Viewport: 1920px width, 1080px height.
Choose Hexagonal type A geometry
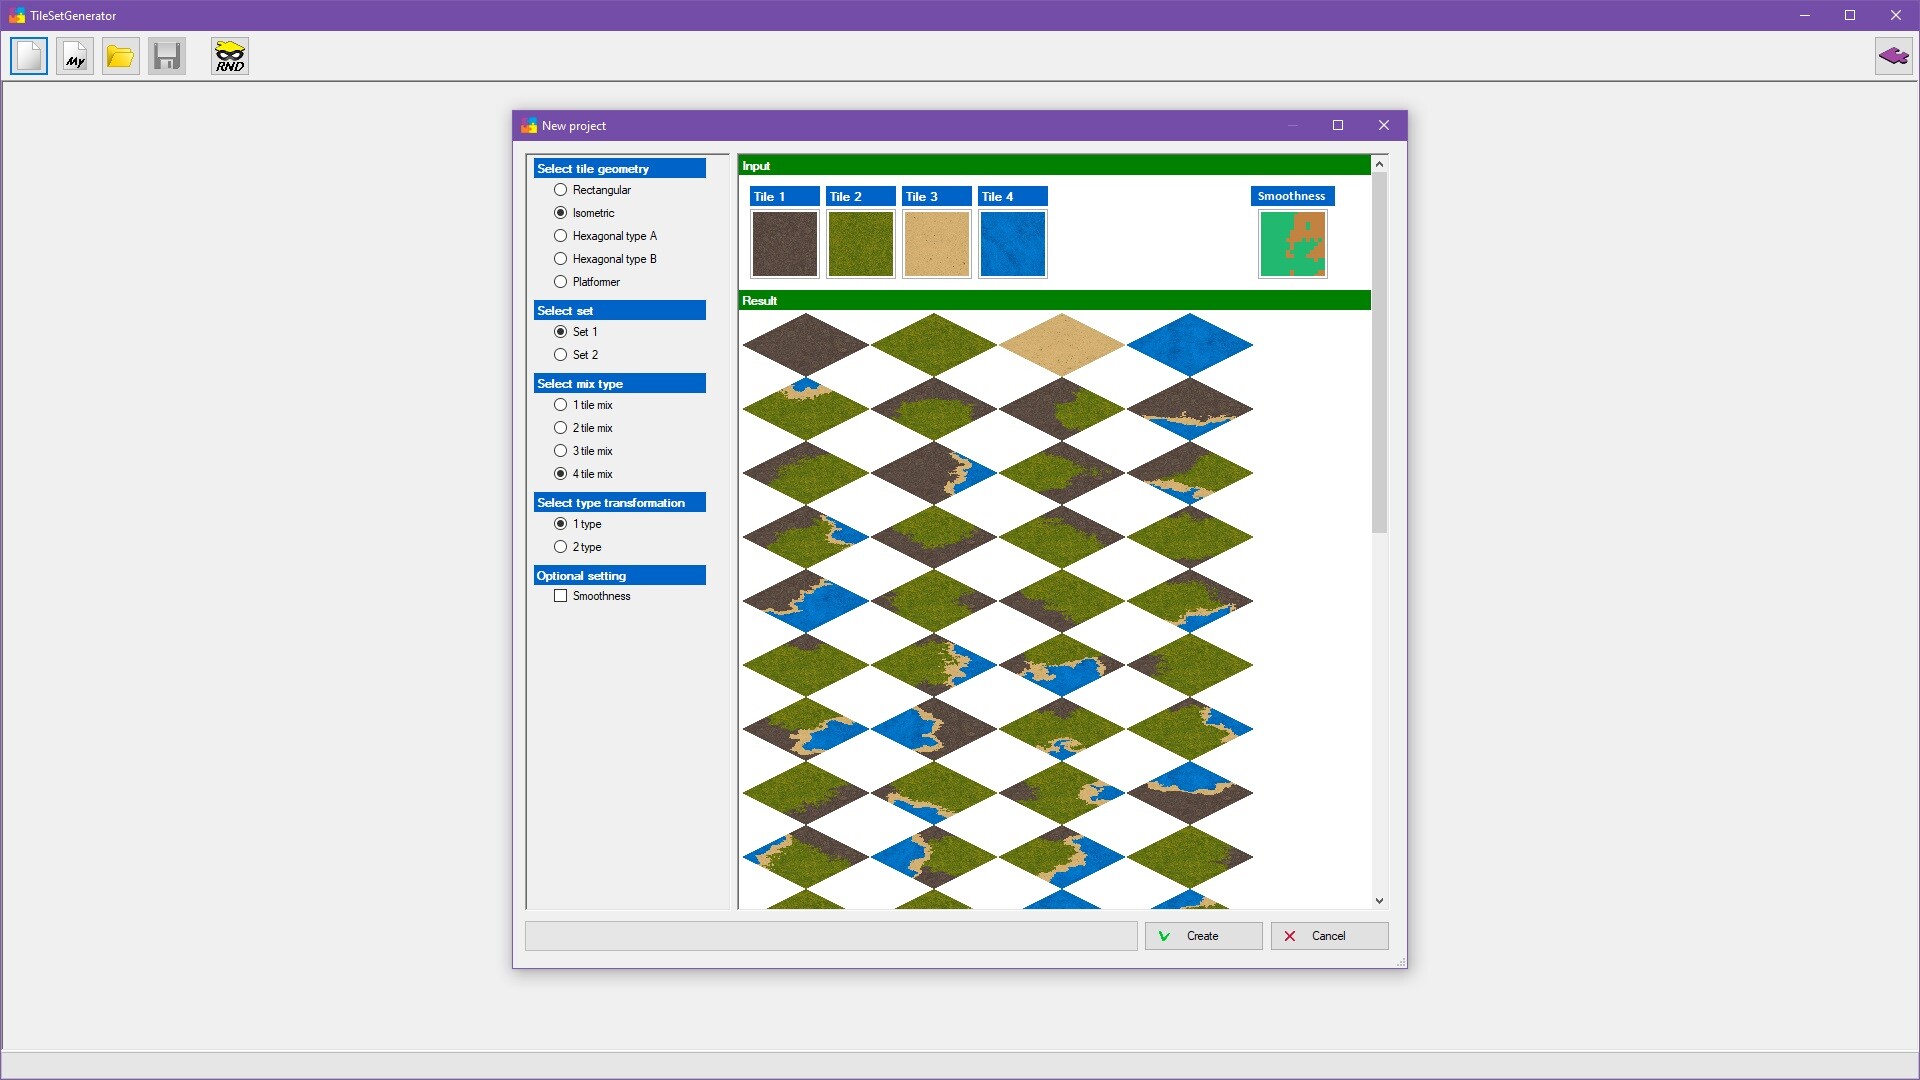560,235
